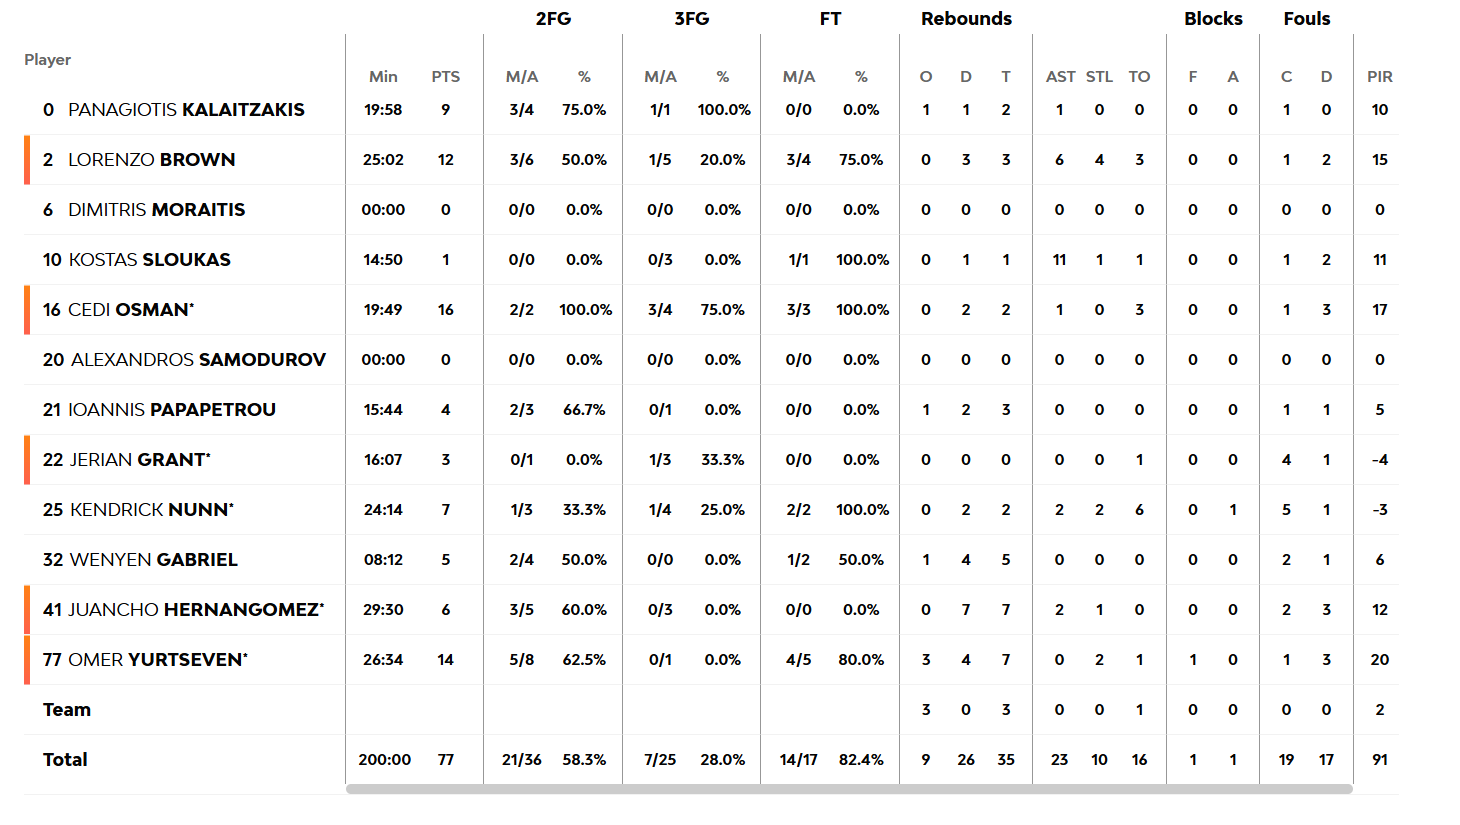The height and width of the screenshot is (825, 1460).
Task: Click the Total row label
Action: click(65, 760)
